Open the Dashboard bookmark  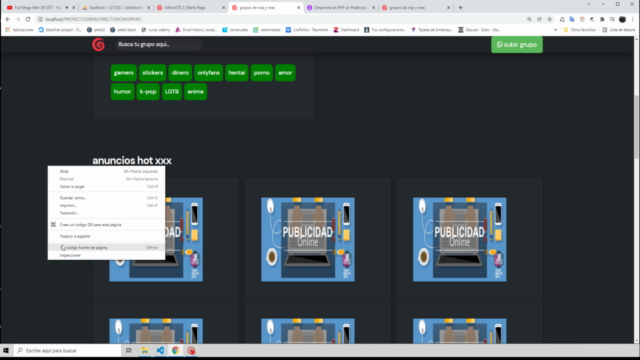tap(346, 30)
